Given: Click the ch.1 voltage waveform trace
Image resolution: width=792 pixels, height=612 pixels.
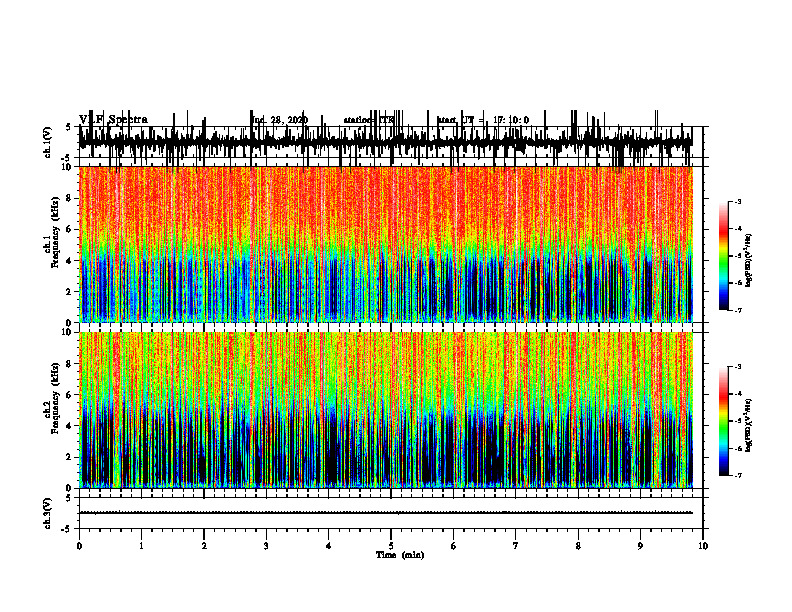Looking at the screenshot, I should point(386,141).
